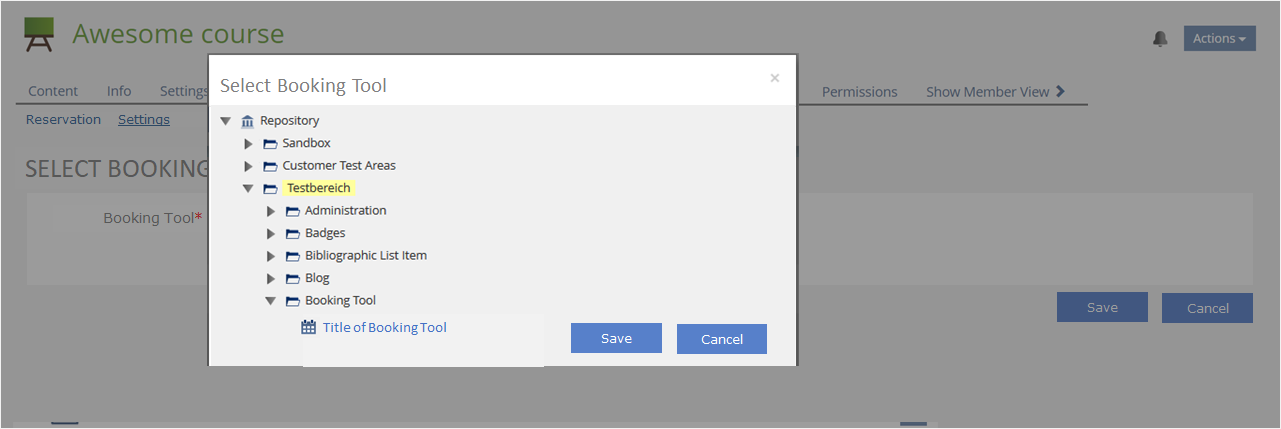Select the Bibliographic List Item node
This screenshot has height=429, width=1281.
point(365,255)
